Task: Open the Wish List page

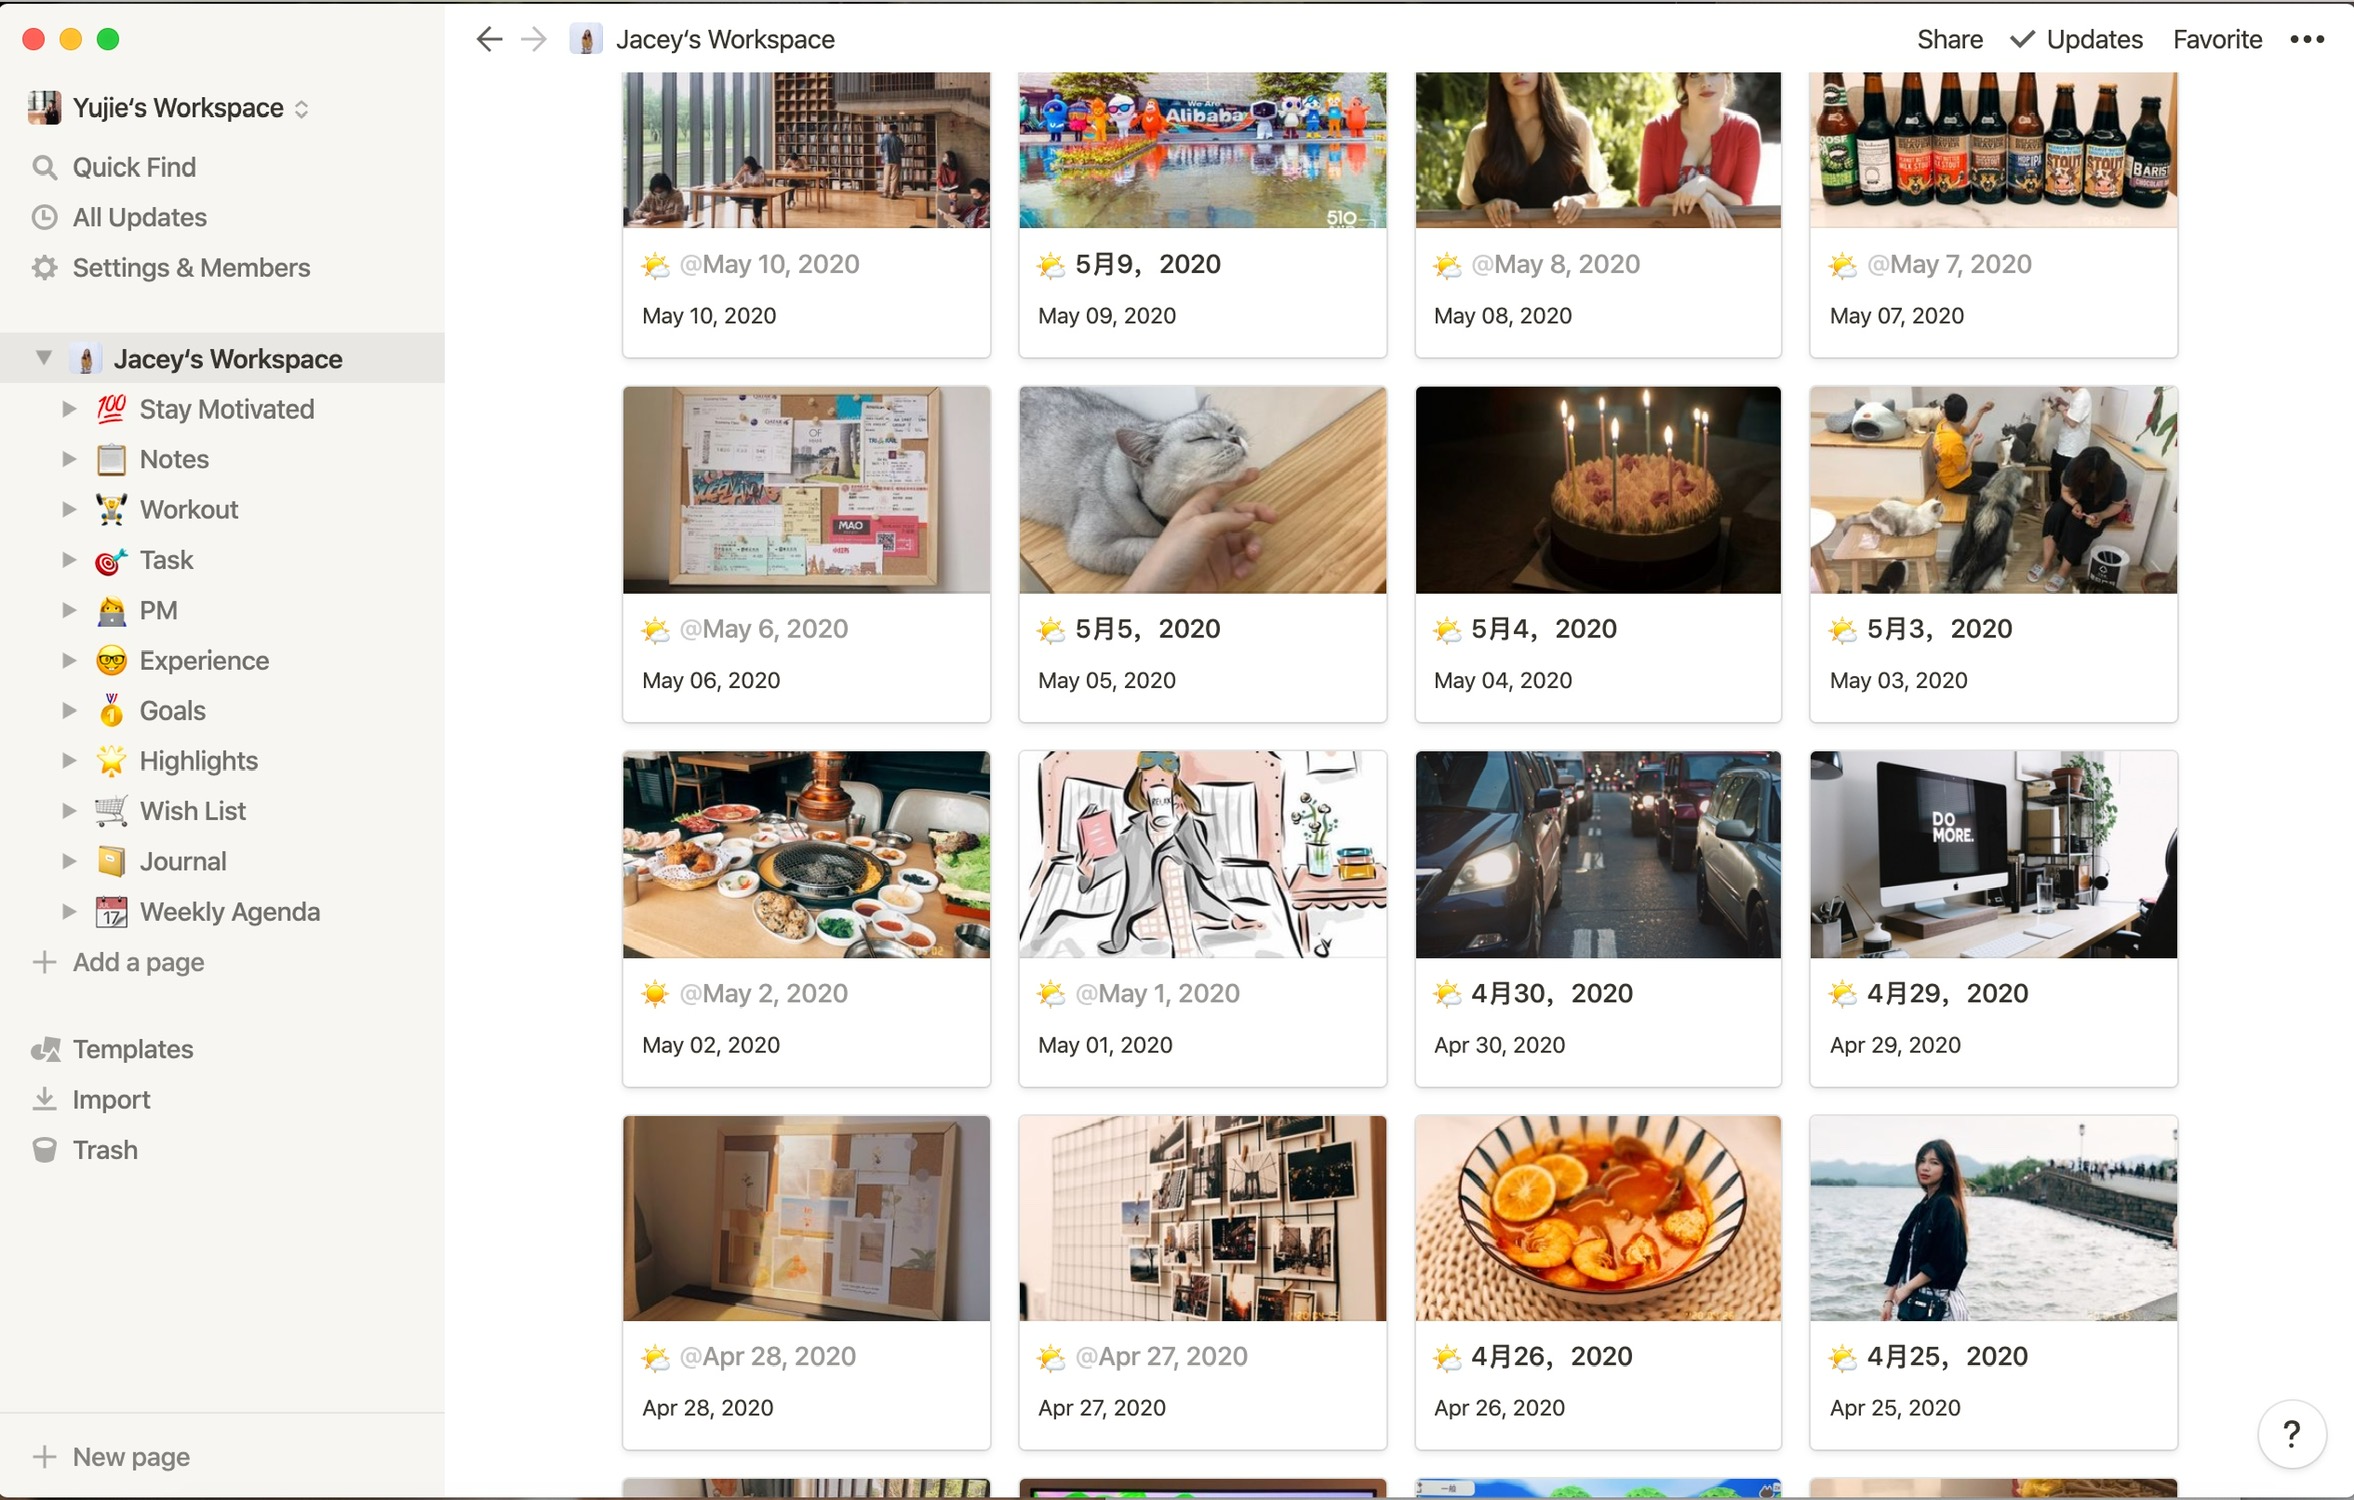Action: [192, 811]
